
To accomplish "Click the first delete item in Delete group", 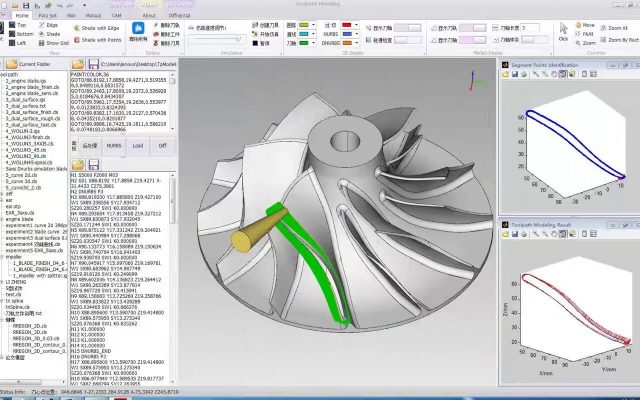I will coord(167,25).
